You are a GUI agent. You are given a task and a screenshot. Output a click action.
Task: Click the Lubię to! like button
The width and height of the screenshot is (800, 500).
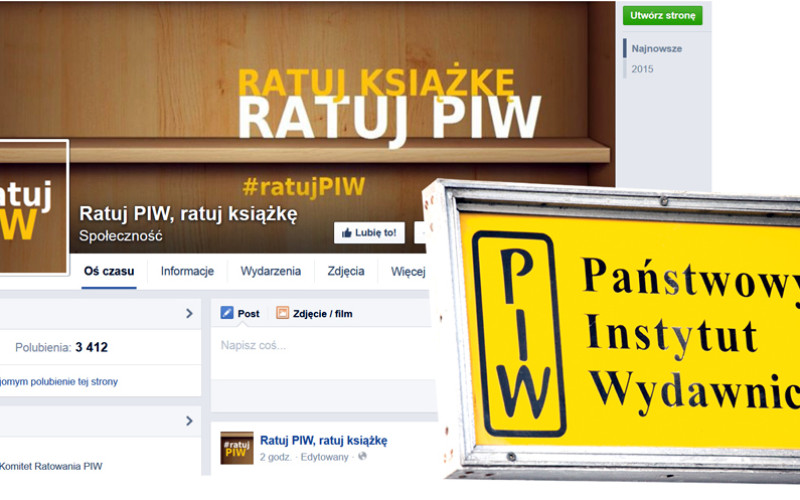[369, 233]
